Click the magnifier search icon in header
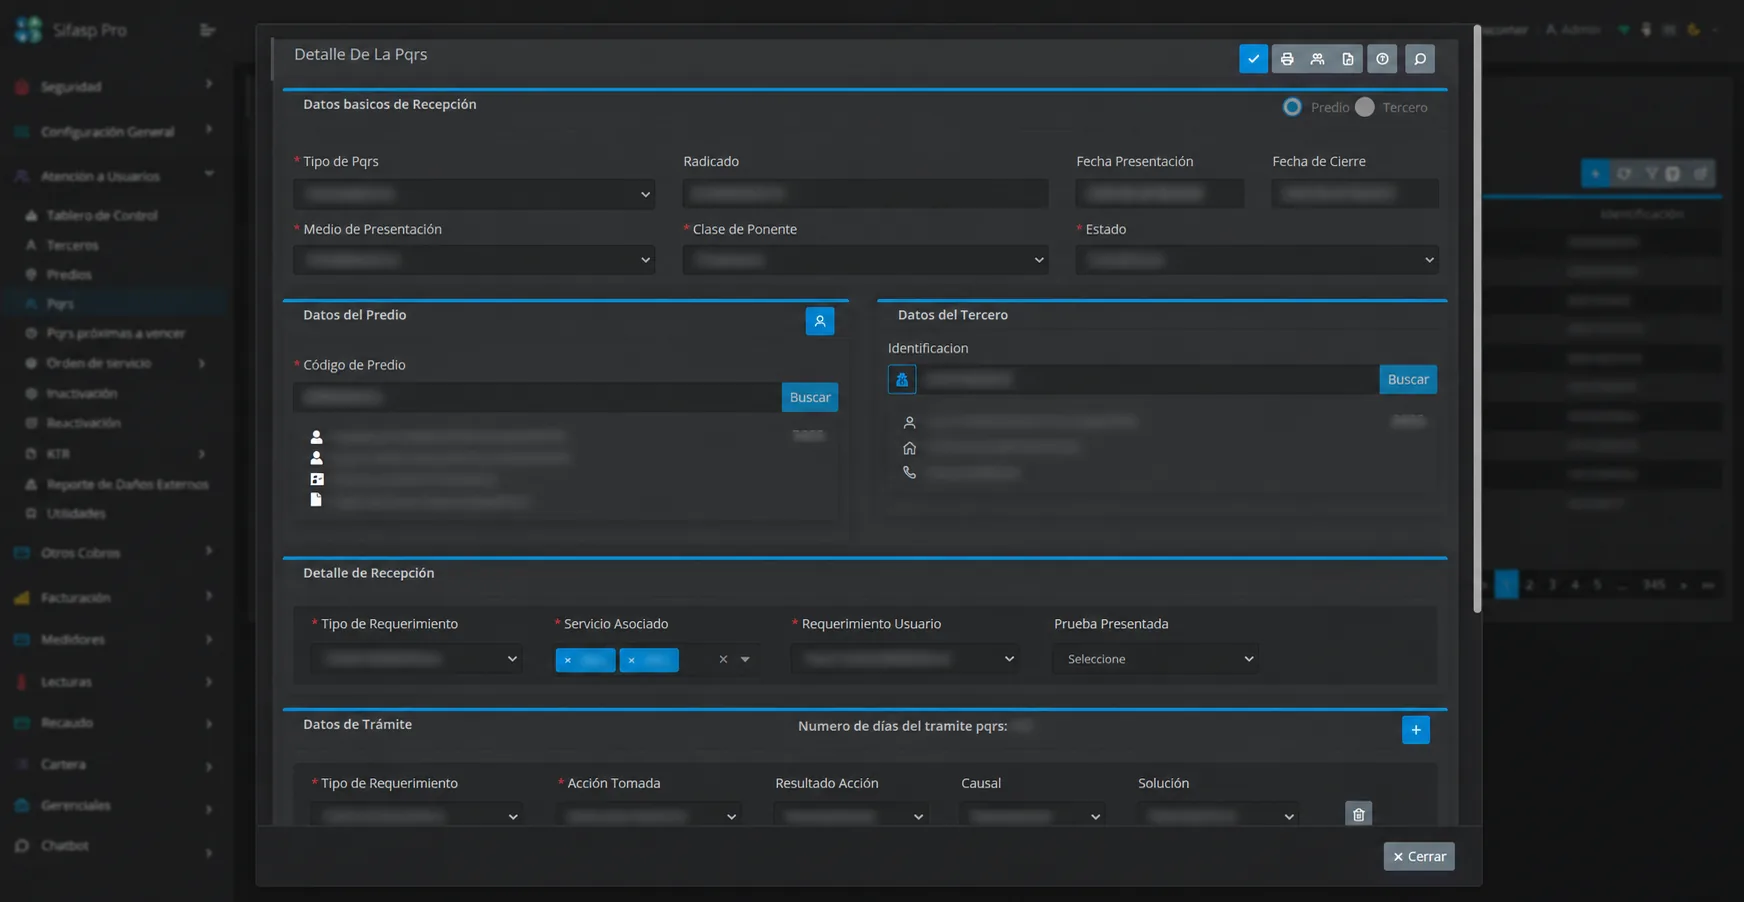The image size is (1744, 902). [x=1420, y=59]
